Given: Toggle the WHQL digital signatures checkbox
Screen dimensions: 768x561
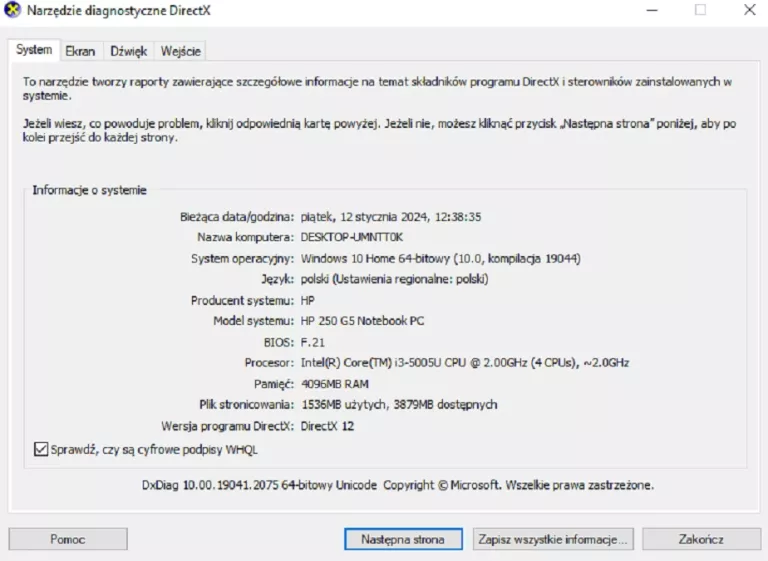Looking at the screenshot, I should point(41,449).
